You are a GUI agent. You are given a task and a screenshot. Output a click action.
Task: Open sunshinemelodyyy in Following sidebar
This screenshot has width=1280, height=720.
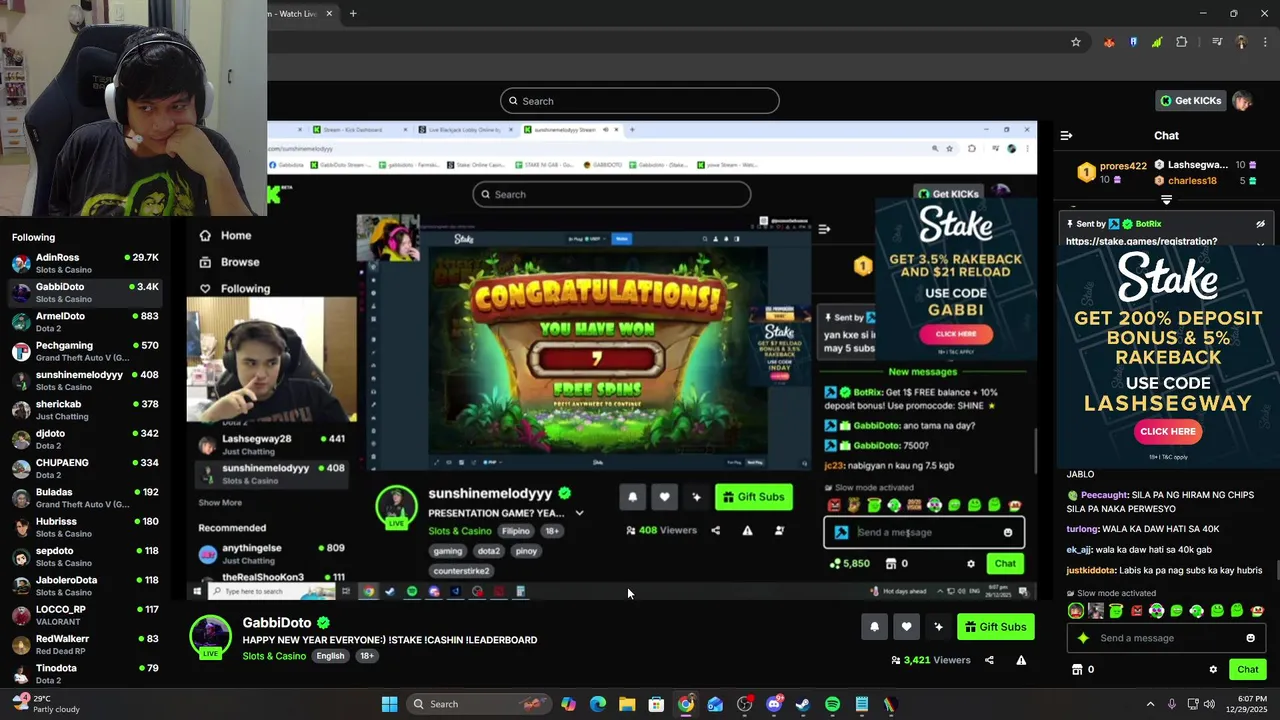point(85,381)
